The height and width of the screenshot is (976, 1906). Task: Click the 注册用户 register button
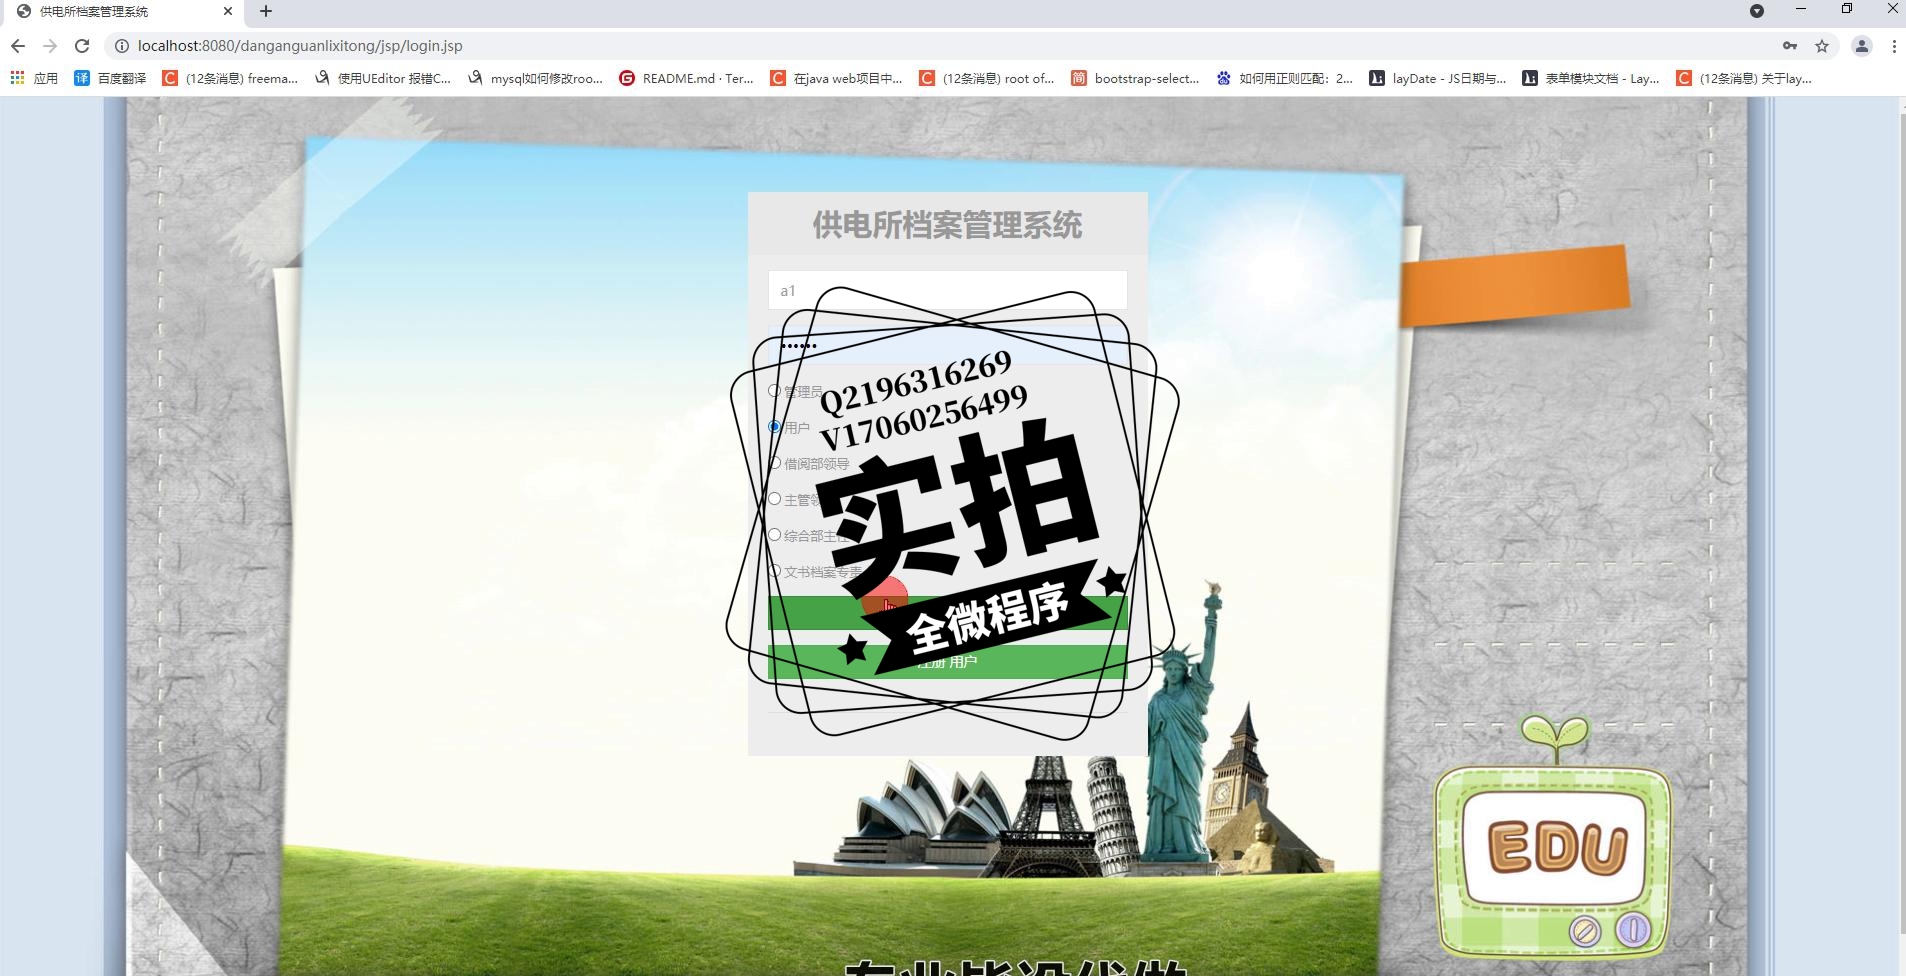(948, 662)
